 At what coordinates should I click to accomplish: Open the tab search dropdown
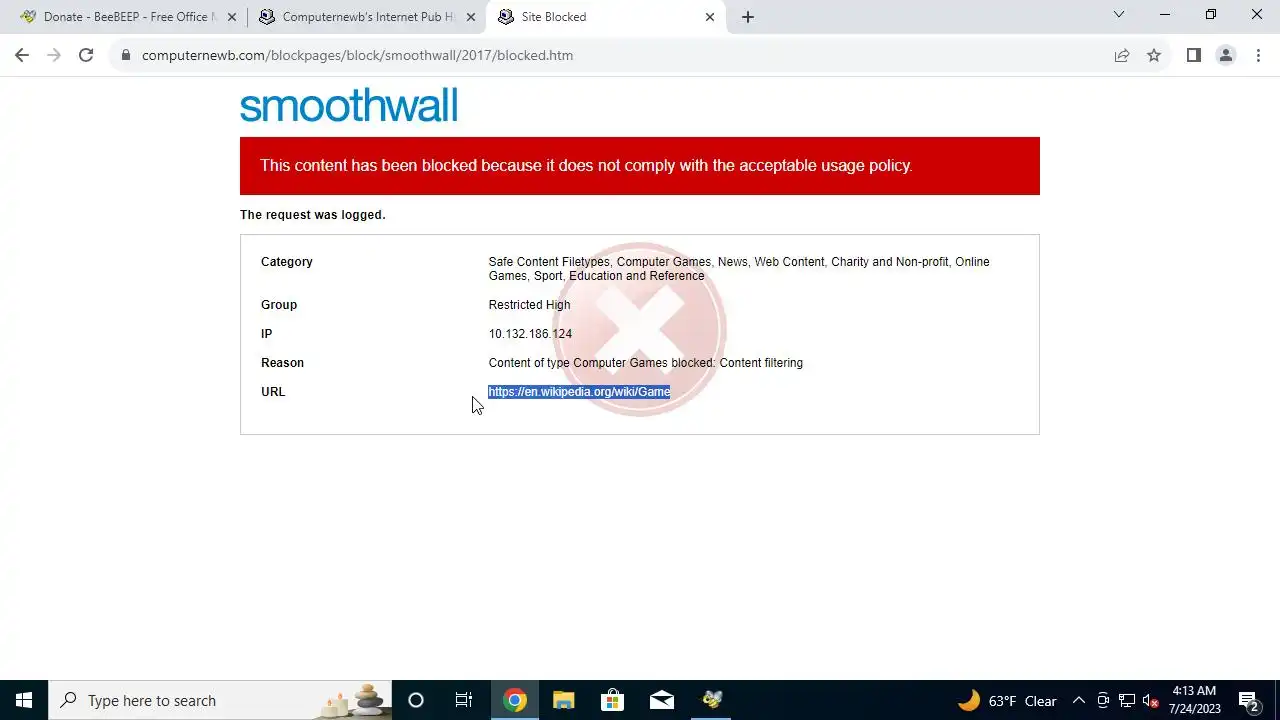[x=1119, y=14]
